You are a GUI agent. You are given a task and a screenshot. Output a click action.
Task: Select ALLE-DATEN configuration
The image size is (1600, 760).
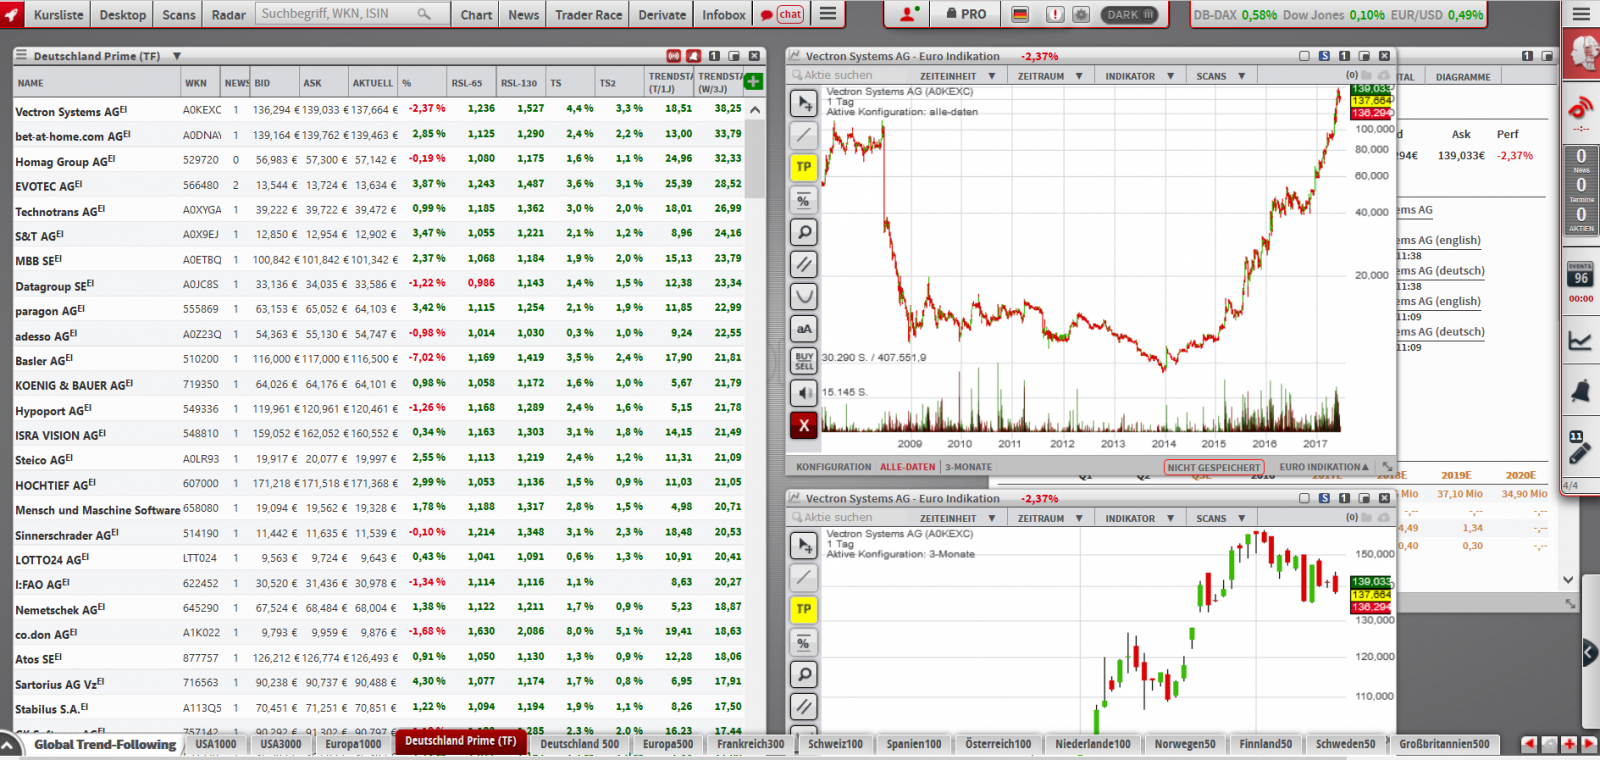(x=908, y=467)
